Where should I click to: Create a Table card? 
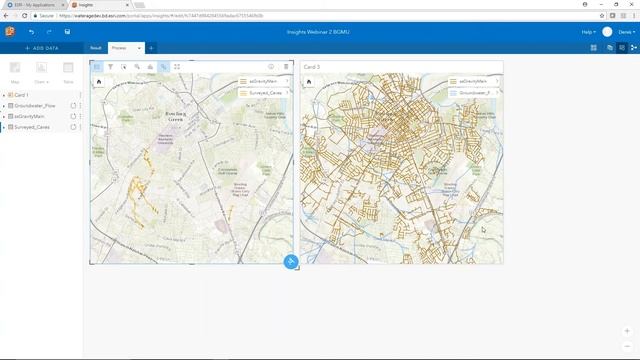coord(68,73)
